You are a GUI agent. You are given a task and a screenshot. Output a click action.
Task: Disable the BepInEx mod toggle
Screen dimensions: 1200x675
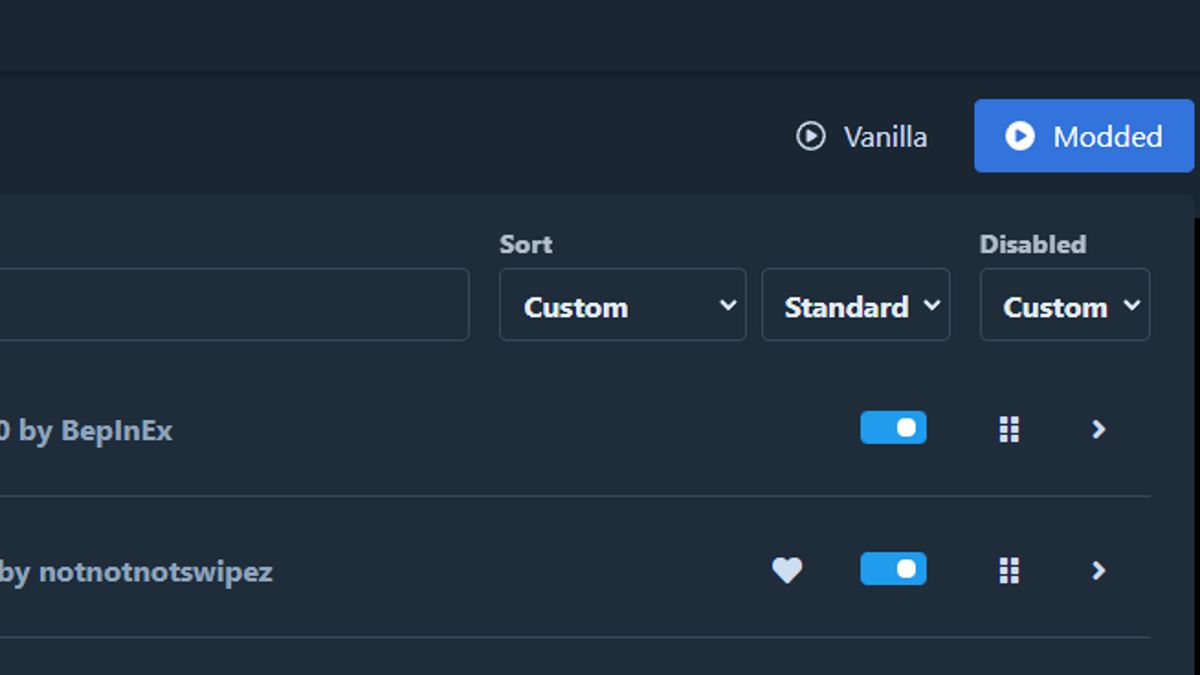pos(893,428)
